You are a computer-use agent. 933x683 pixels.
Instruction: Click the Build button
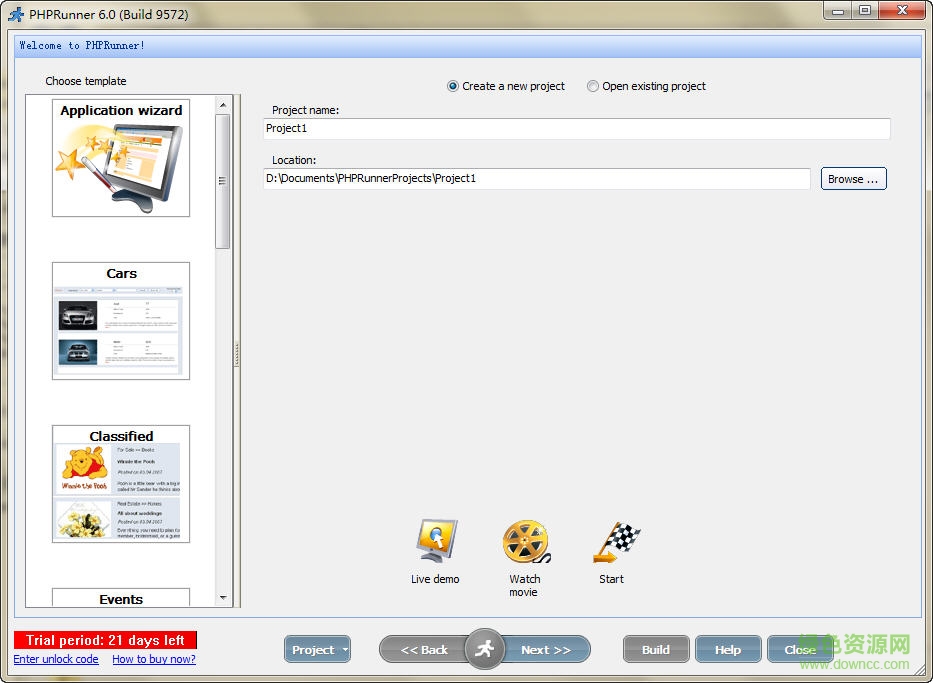656,649
